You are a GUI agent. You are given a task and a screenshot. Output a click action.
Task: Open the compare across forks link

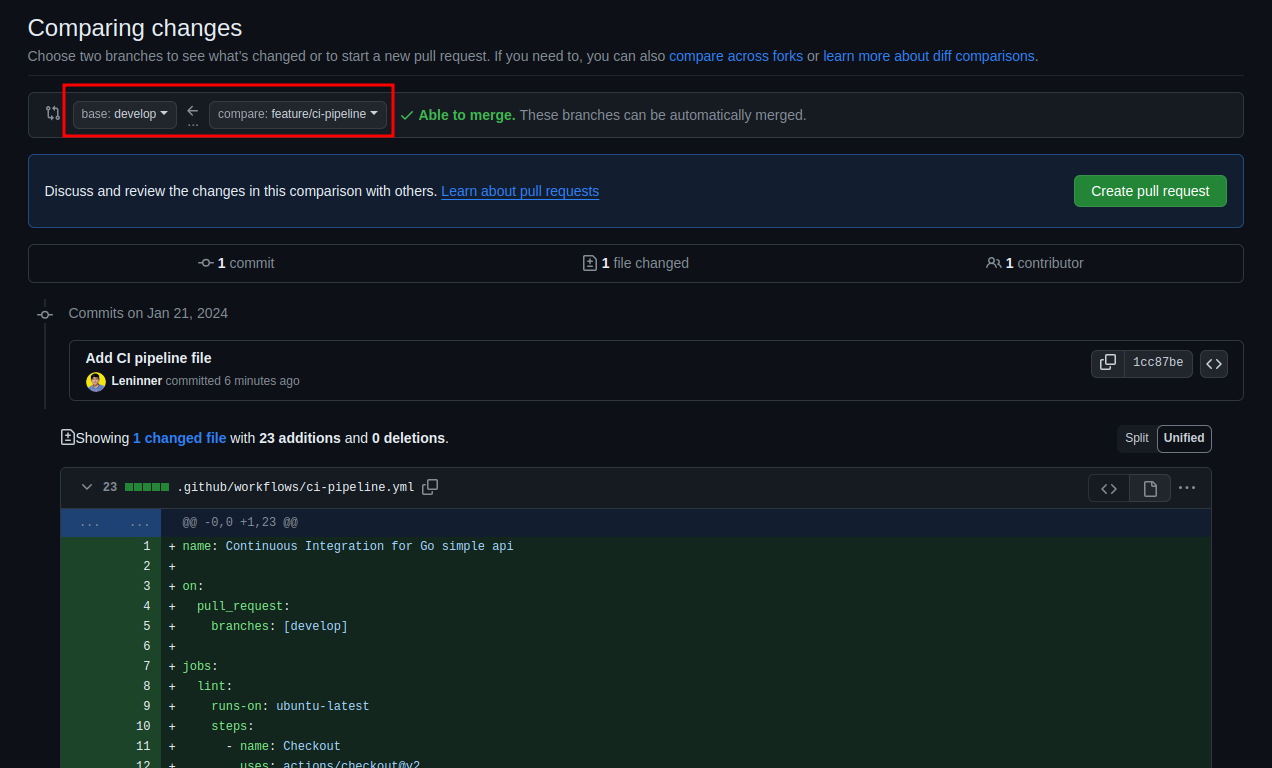[736, 56]
